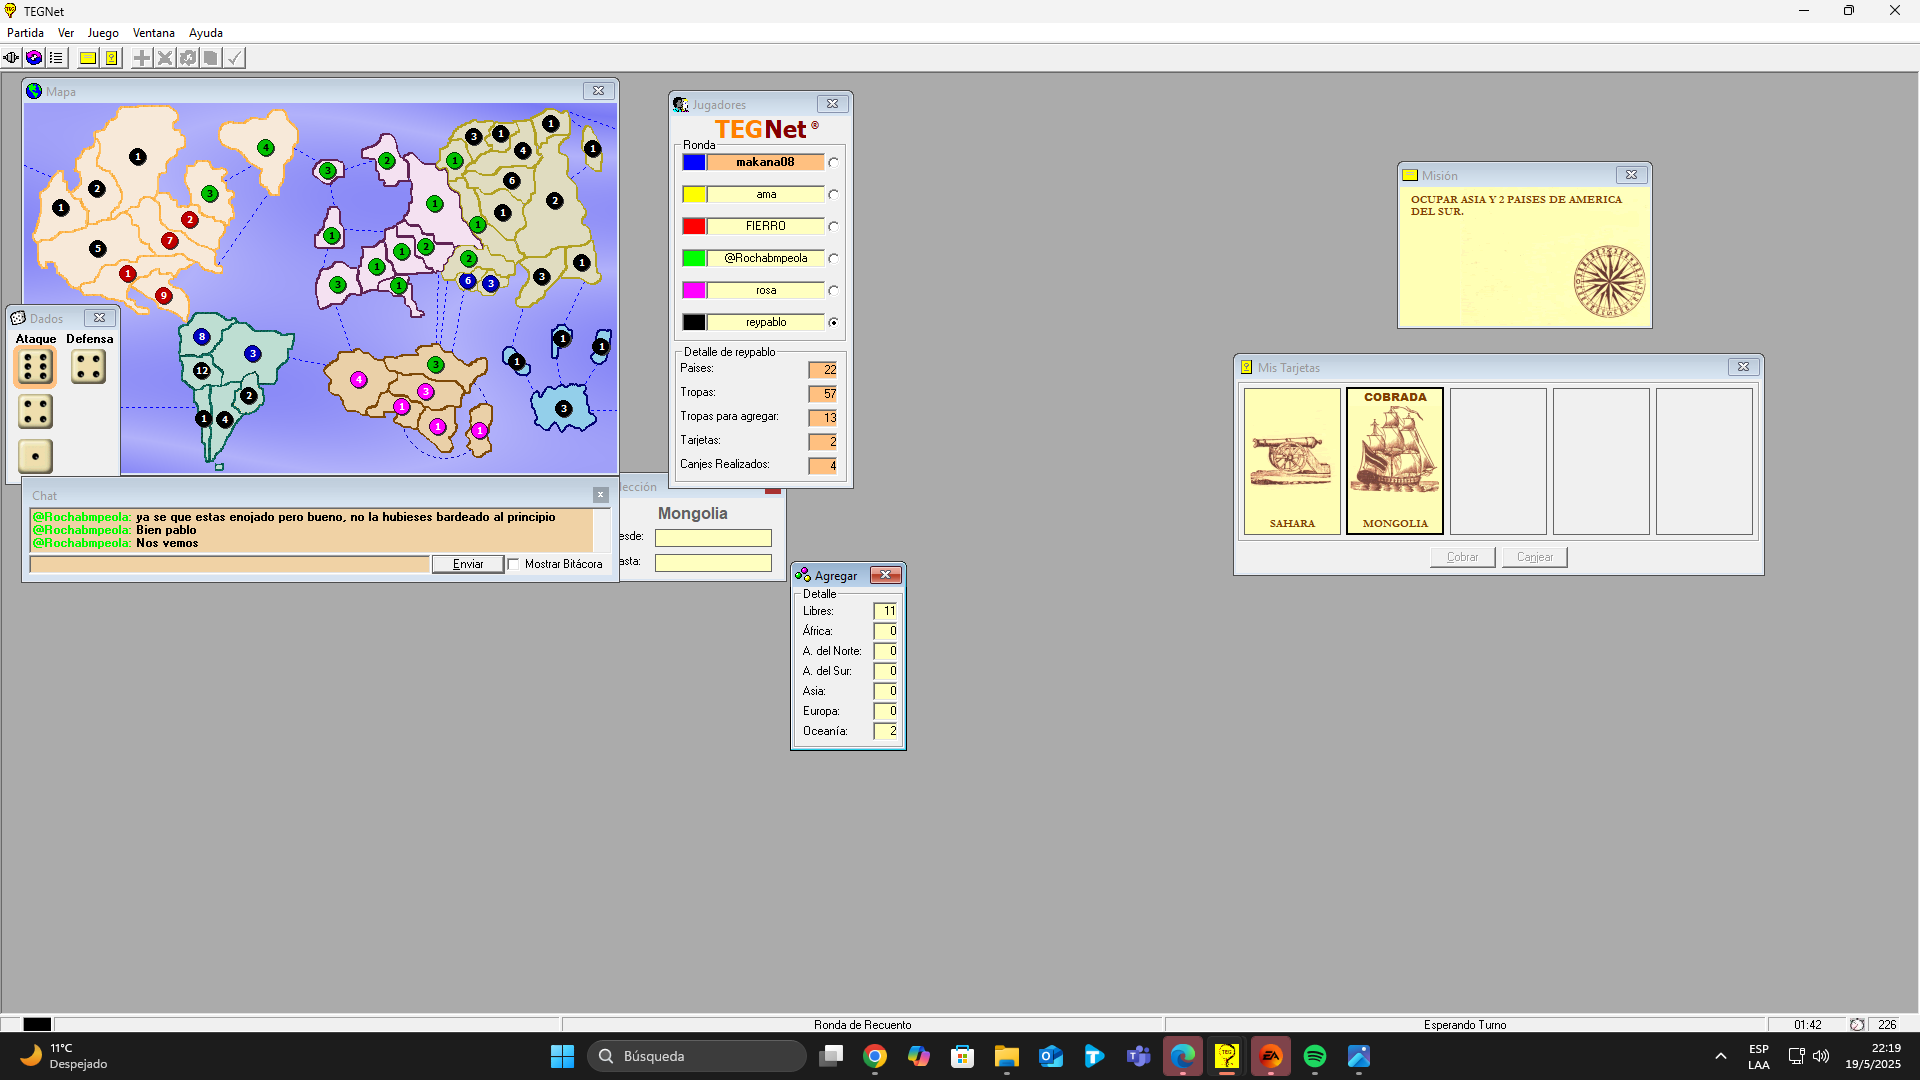Click the chat message input field
Viewport: 1920px width, 1080px height.
tap(229, 565)
